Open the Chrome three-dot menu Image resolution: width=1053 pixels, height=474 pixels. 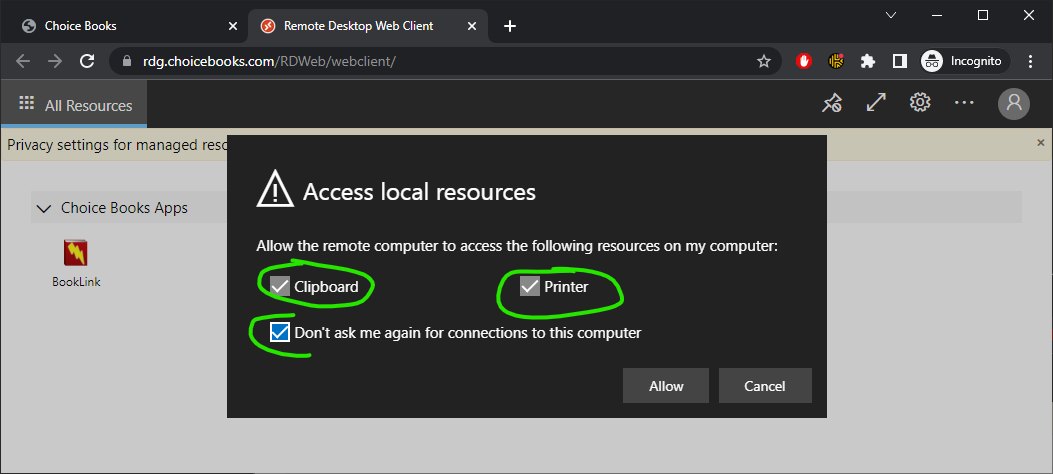click(x=1031, y=61)
